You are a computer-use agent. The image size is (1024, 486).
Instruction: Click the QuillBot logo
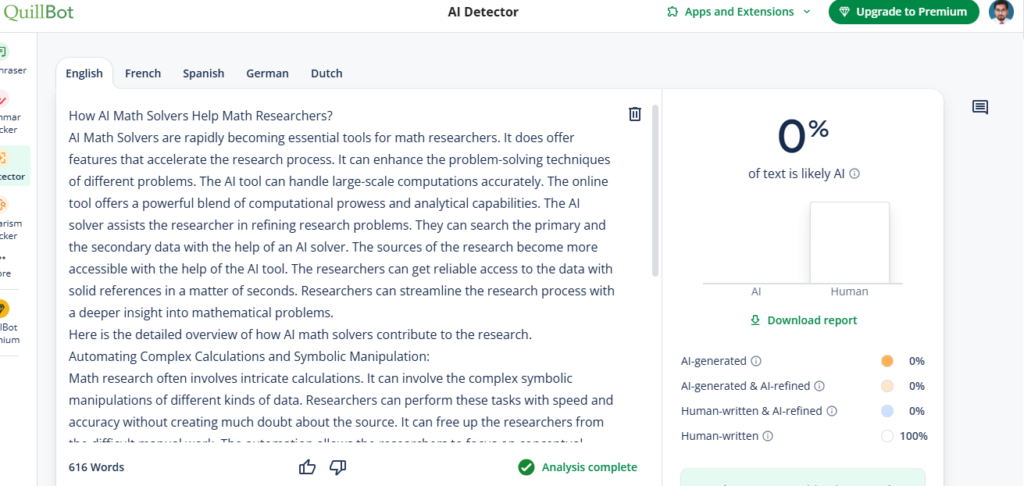[38, 12]
